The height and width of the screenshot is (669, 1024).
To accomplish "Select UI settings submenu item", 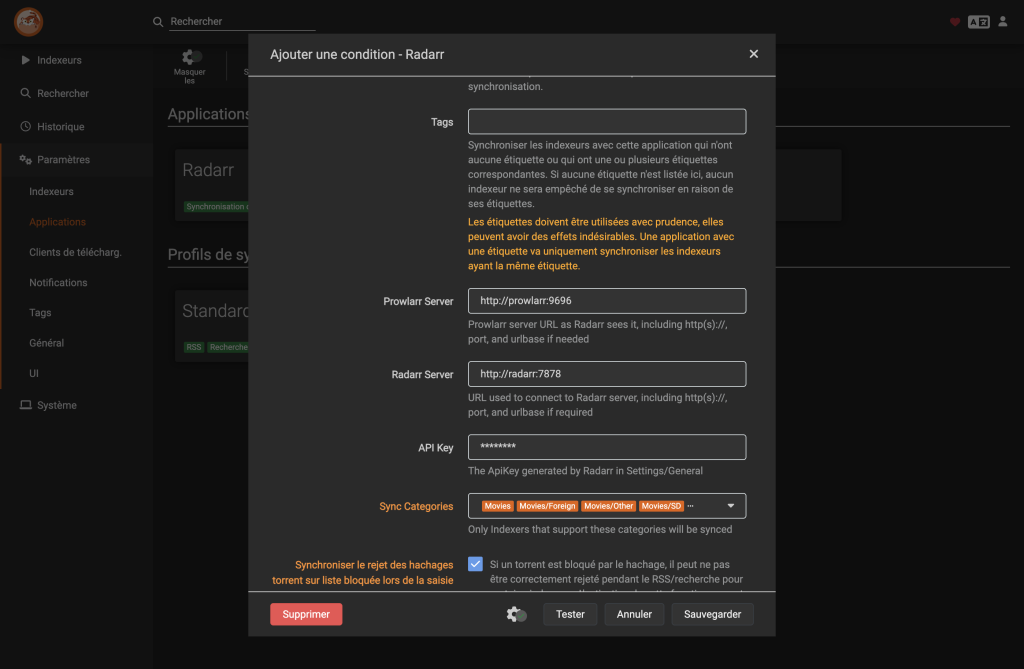I will (x=34, y=373).
